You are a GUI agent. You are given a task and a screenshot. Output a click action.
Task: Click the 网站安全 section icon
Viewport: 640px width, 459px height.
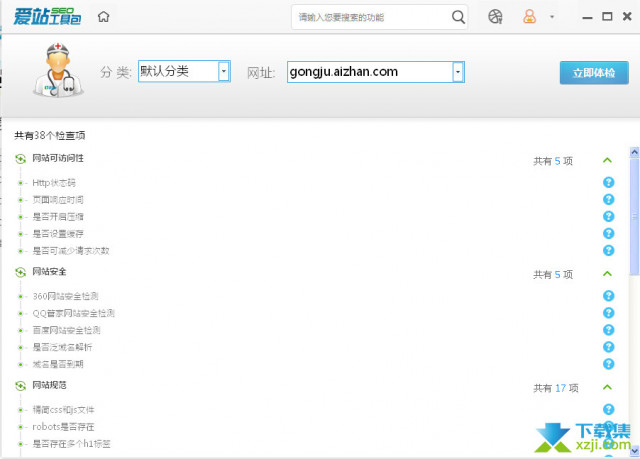[20, 272]
